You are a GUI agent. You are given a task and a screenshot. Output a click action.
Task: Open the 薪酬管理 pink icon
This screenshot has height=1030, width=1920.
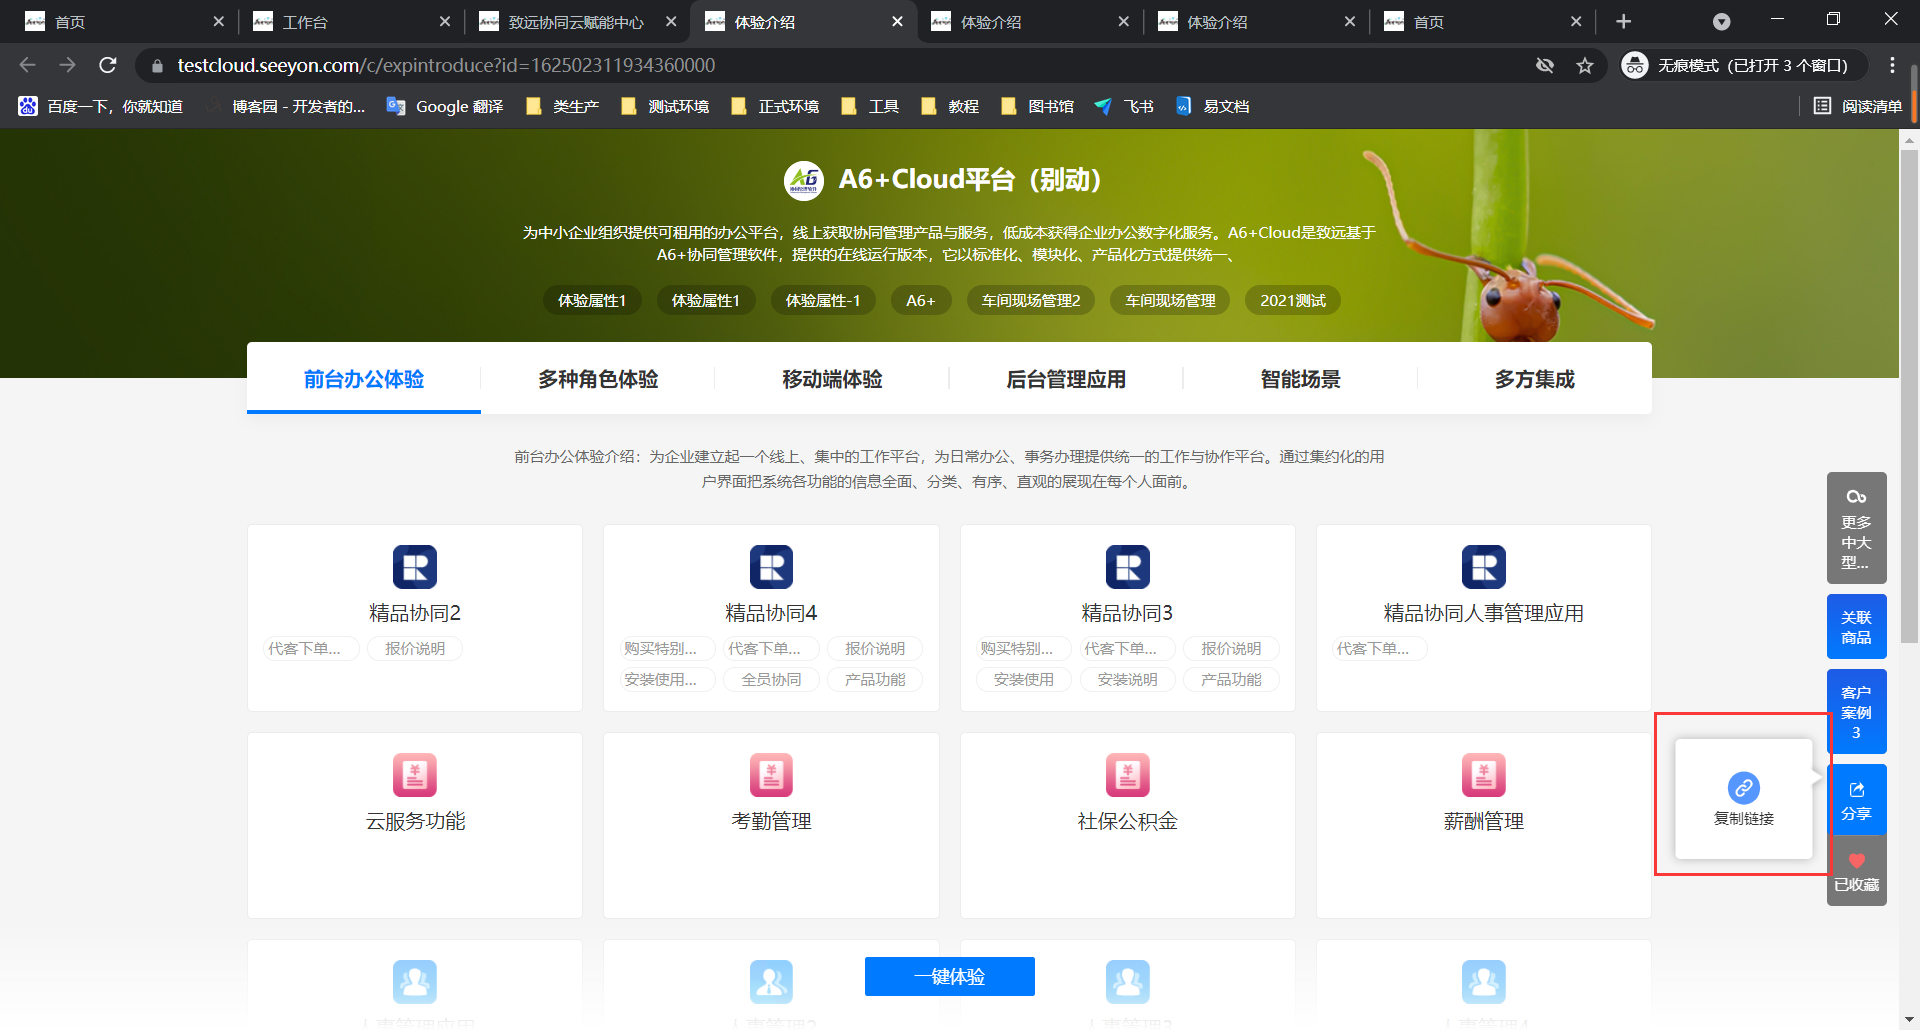pos(1483,775)
